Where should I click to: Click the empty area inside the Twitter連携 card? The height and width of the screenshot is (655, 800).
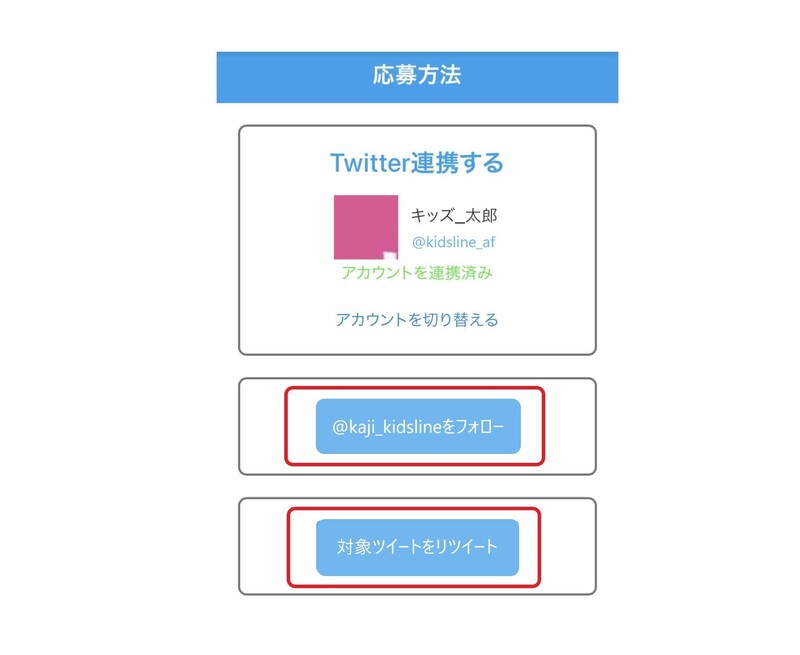(280, 300)
